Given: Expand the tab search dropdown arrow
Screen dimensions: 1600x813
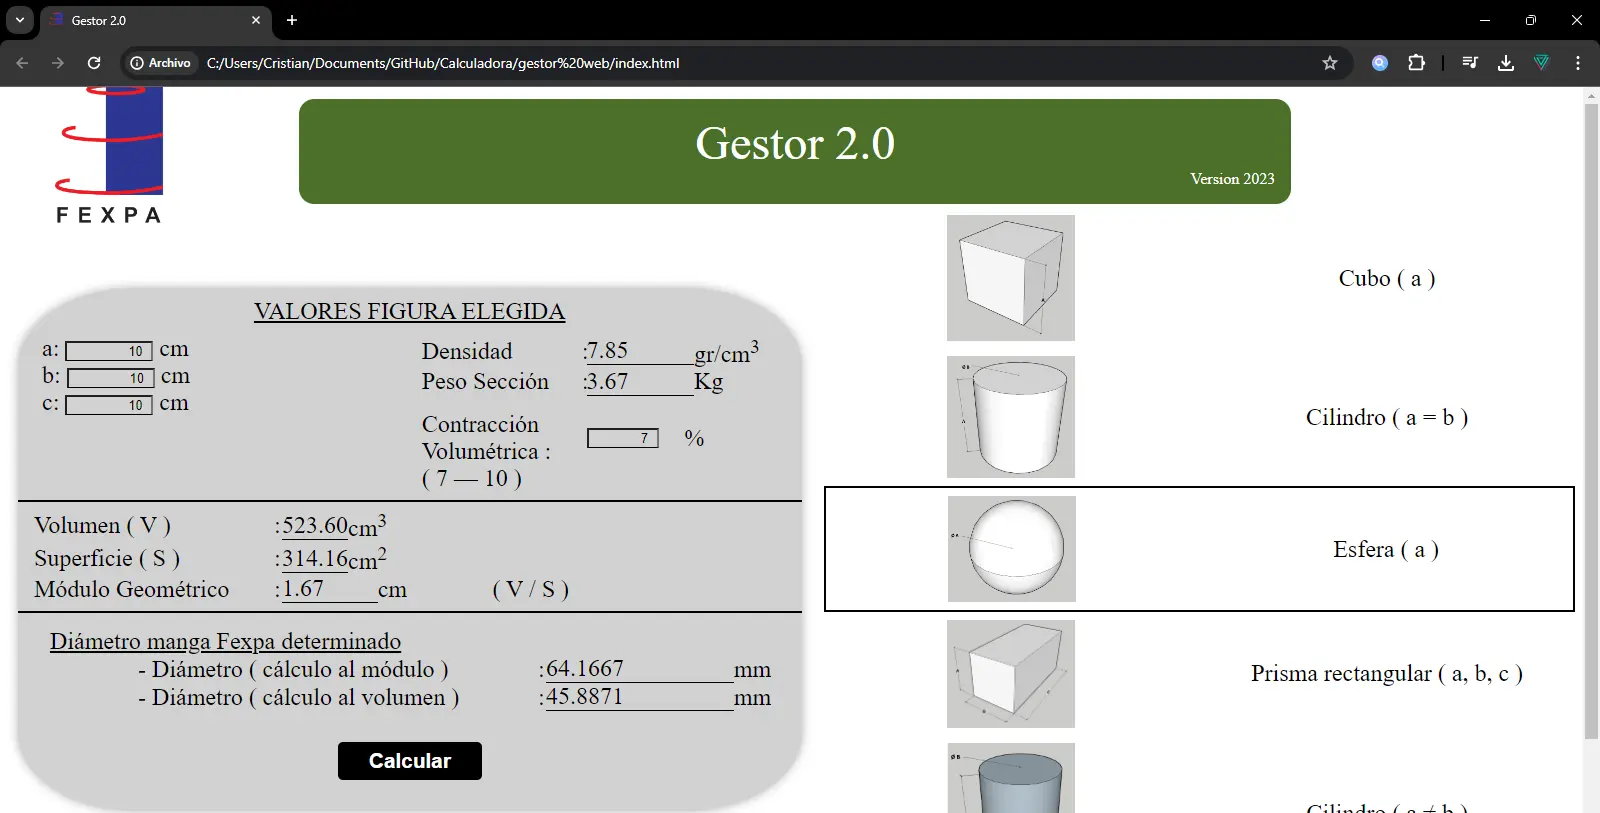Looking at the screenshot, I should [19, 20].
